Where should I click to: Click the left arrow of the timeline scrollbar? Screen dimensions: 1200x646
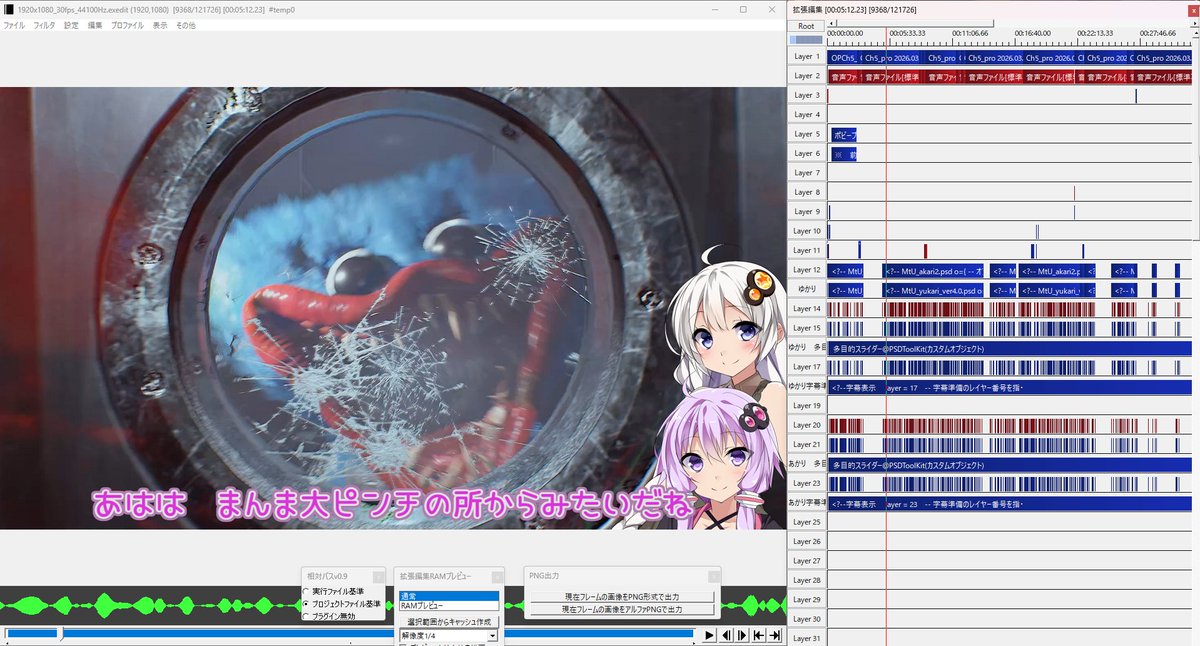[x=832, y=22]
